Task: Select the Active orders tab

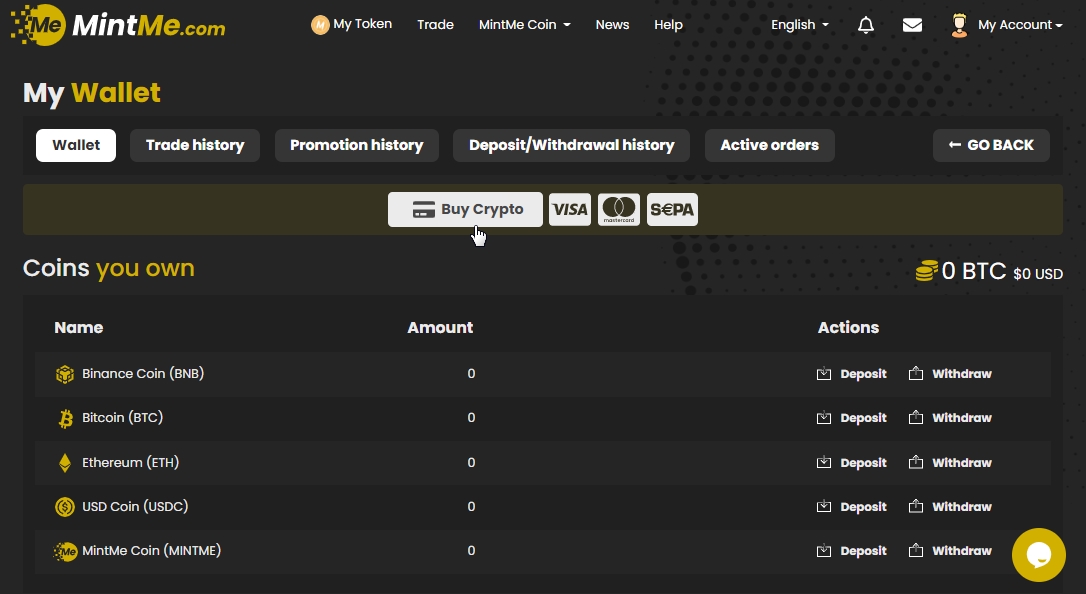Action: [769, 145]
